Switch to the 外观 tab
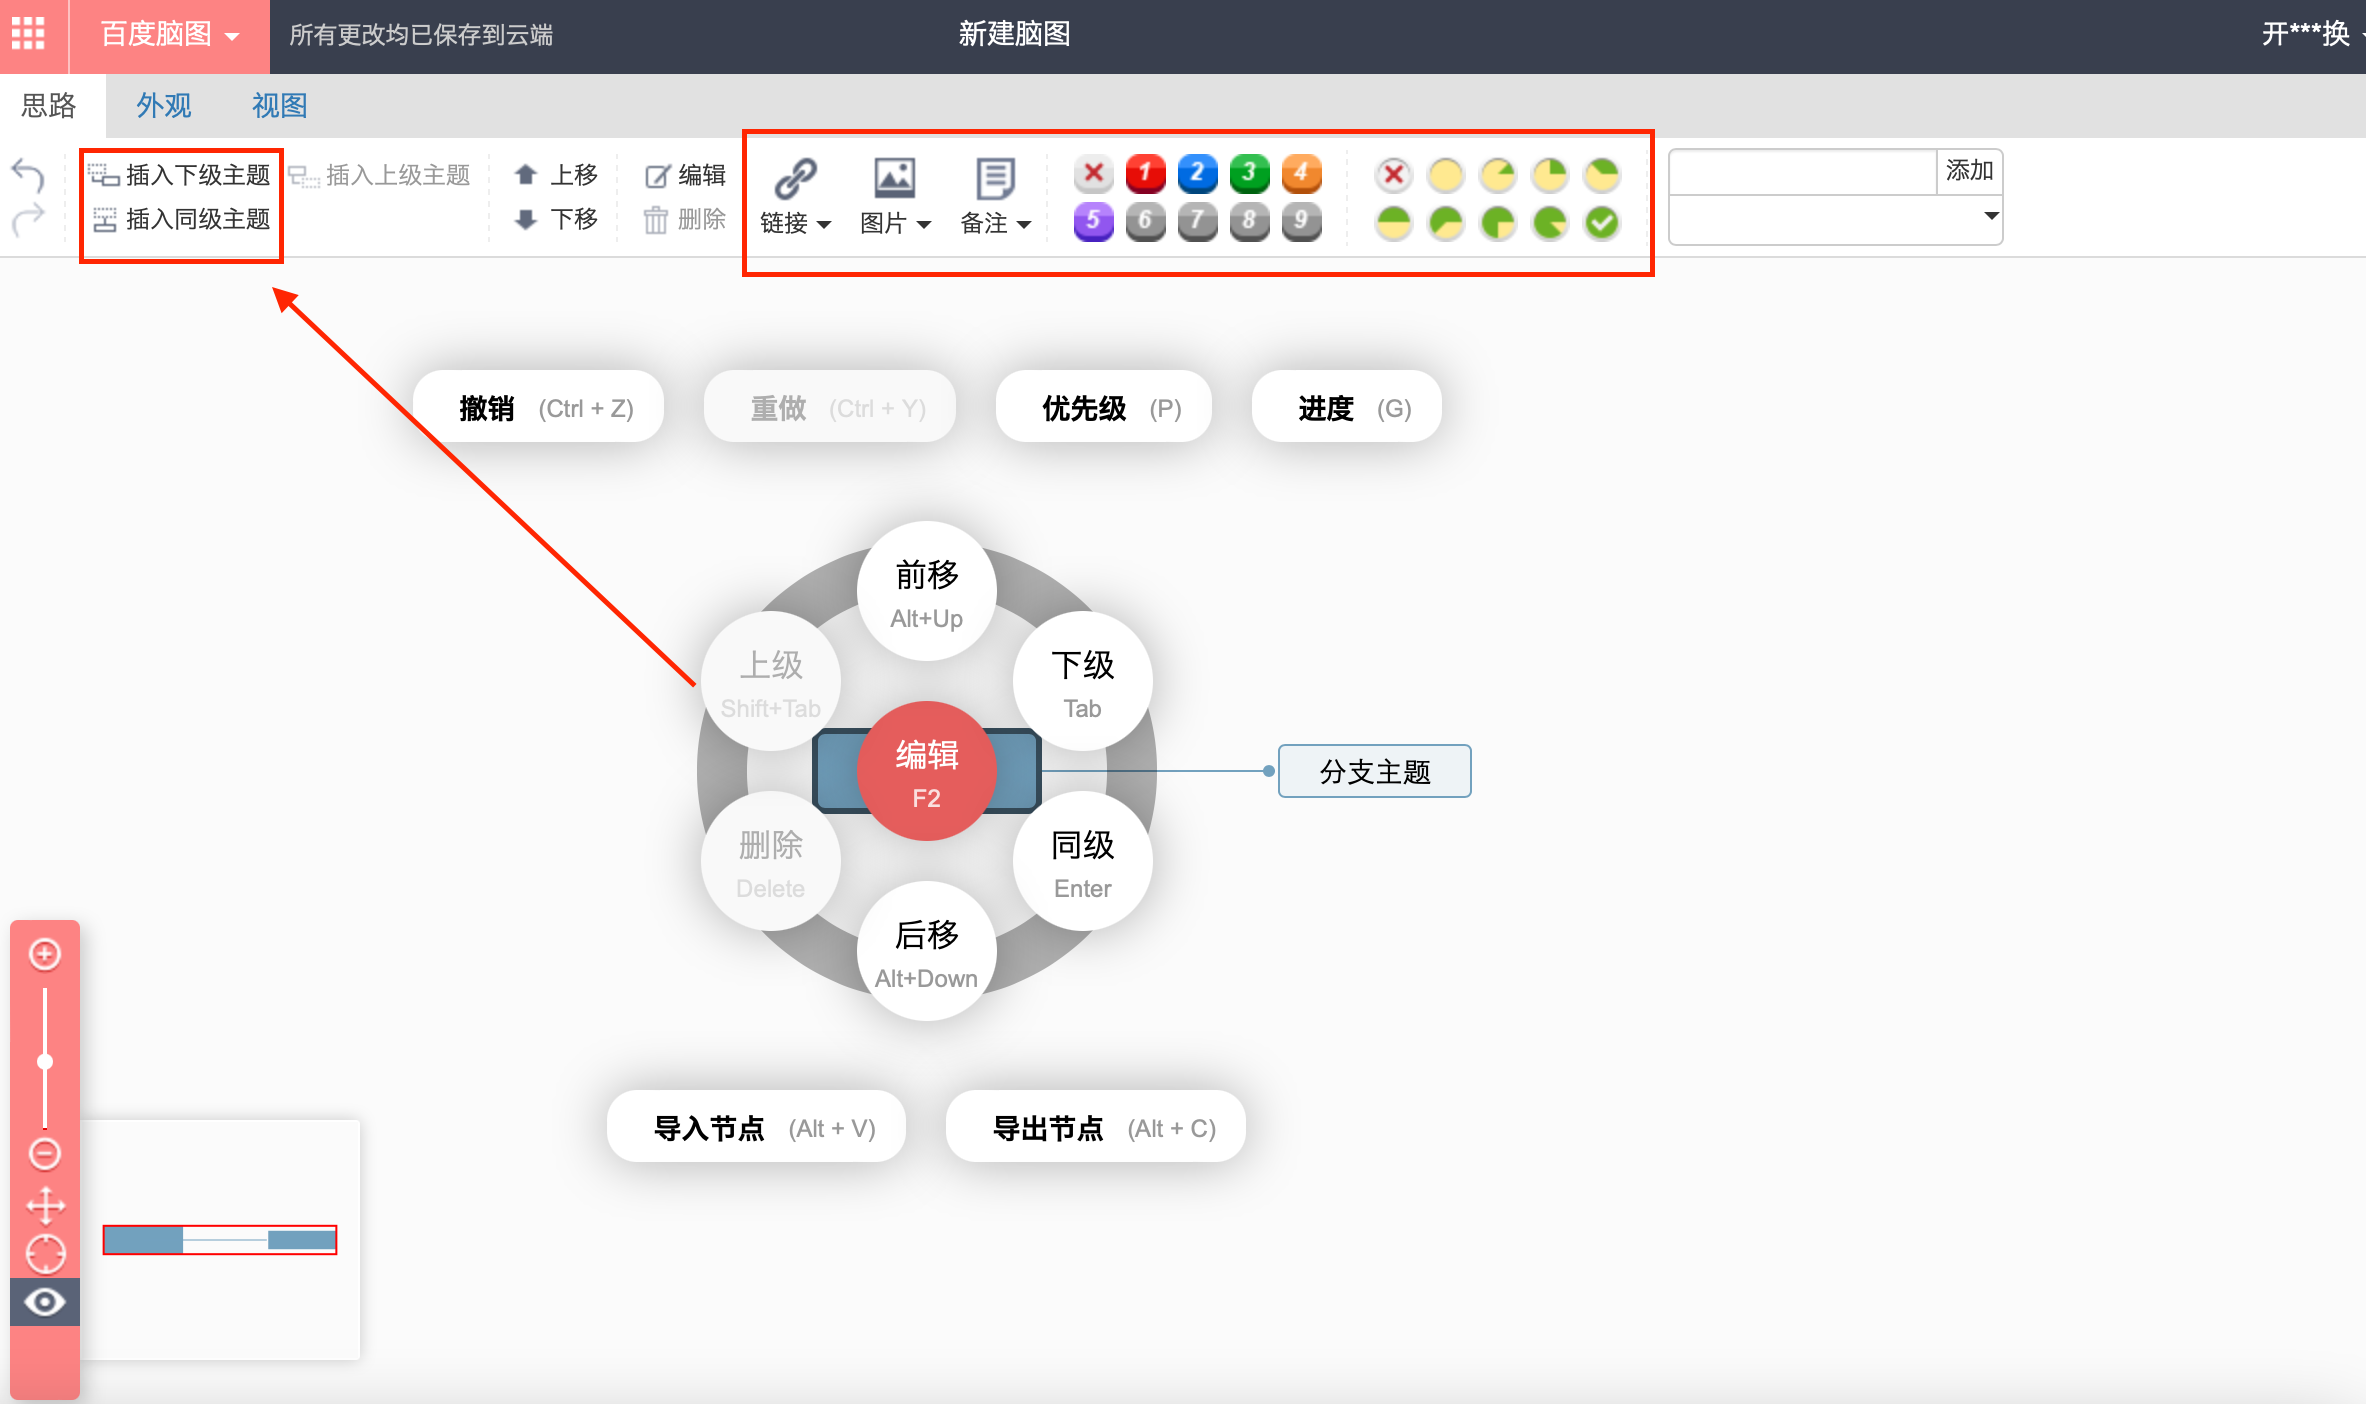Viewport: 2366px width, 1404px height. tap(164, 105)
